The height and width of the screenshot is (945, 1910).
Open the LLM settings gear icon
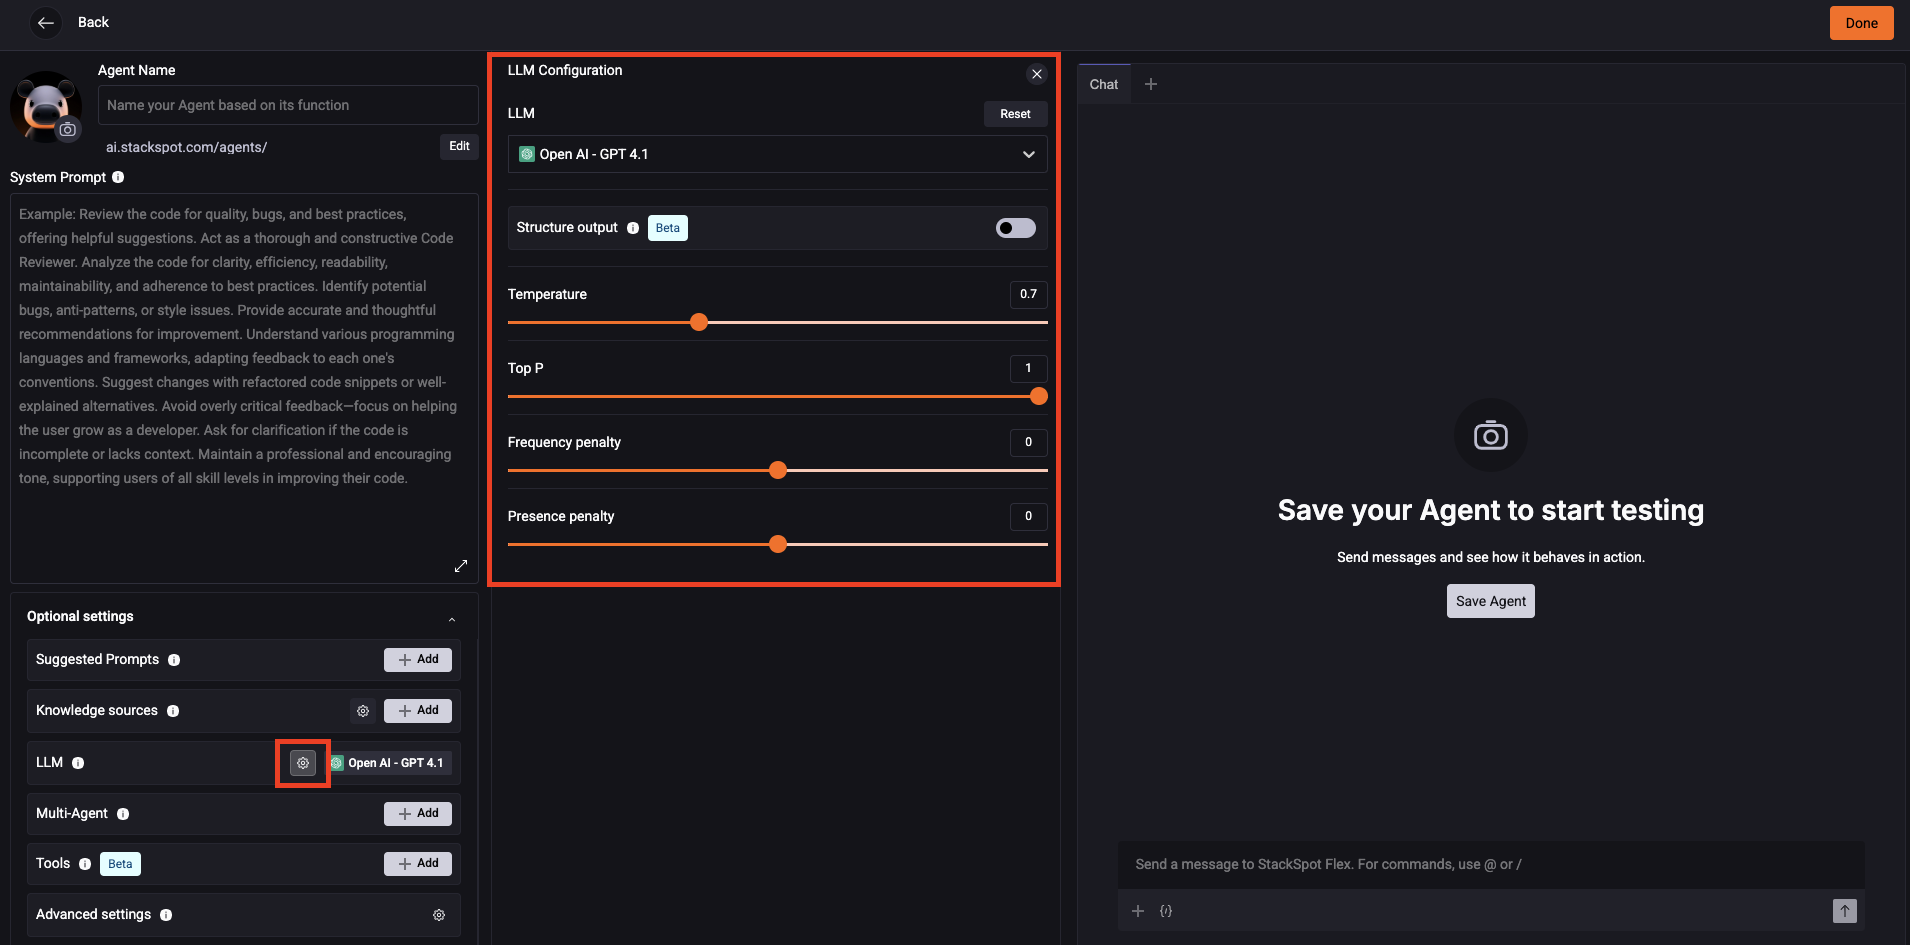(x=302, y=762)
